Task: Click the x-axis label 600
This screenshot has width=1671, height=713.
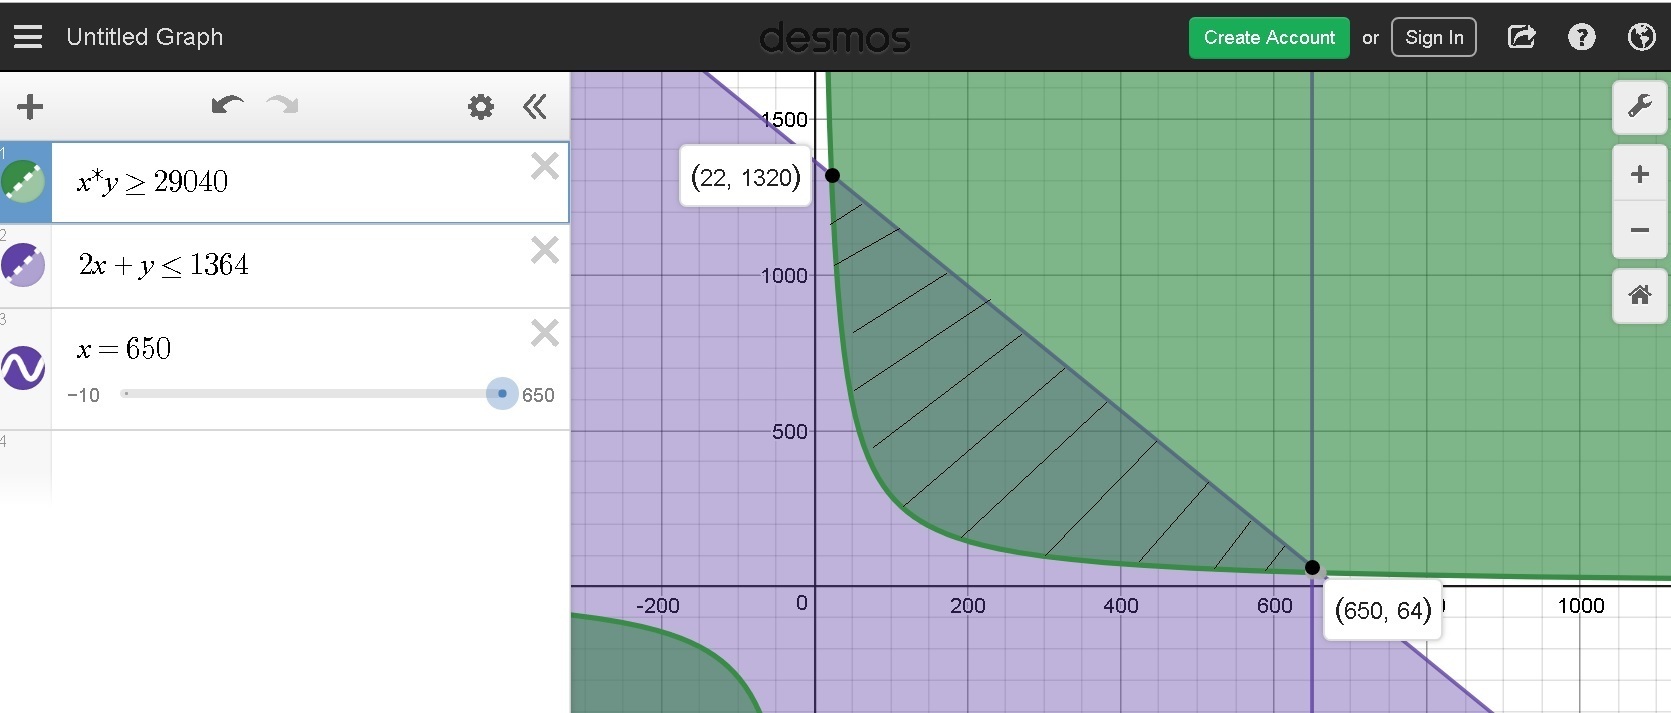Action: pyautogui.click(x=1275, y=606)
